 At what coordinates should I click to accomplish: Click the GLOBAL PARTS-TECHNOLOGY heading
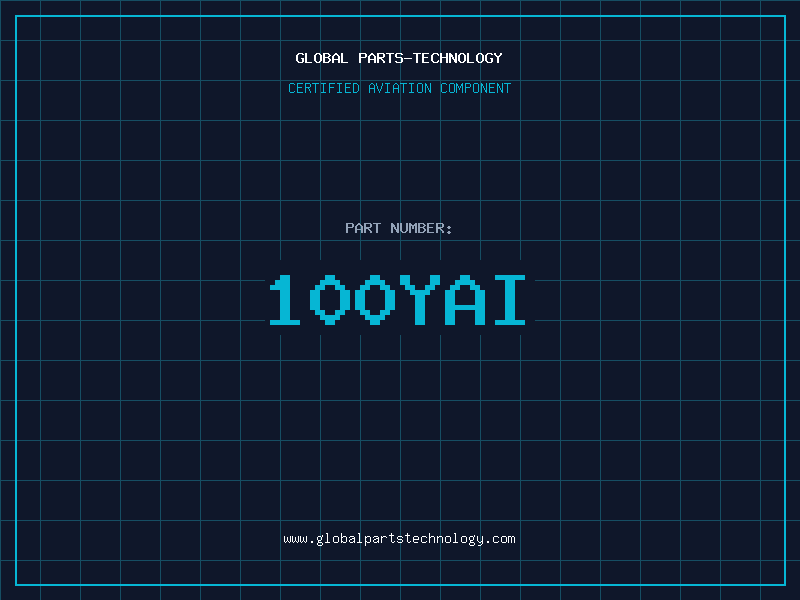pyautogui.click(x=399, y=58)
